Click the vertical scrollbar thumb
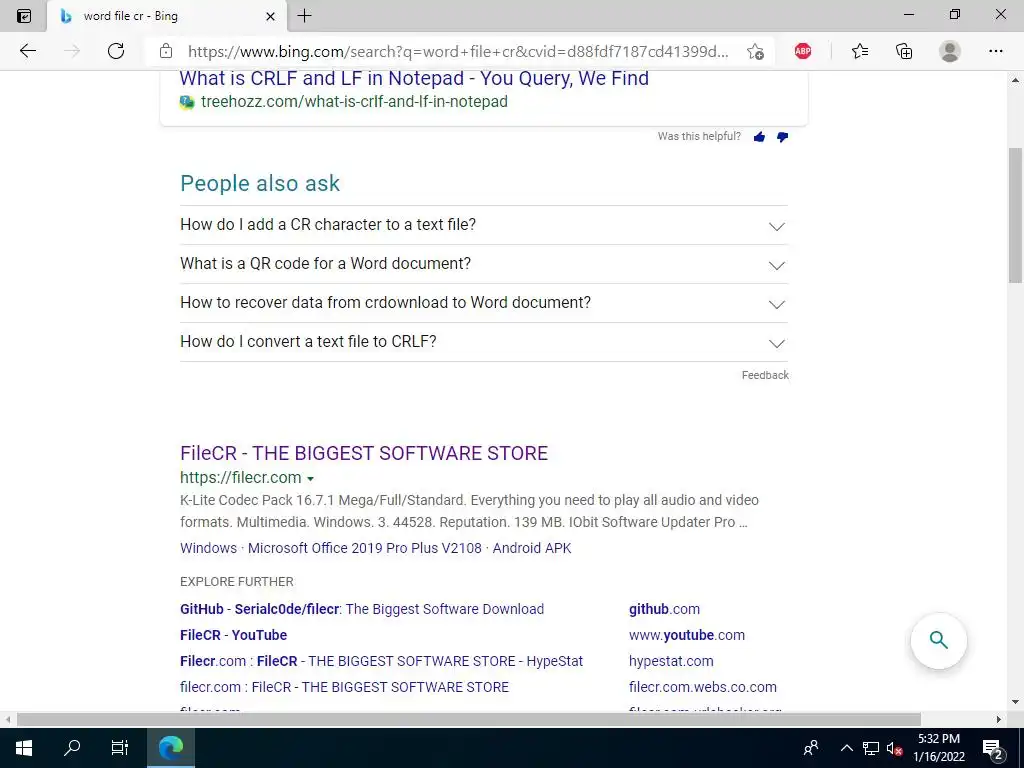This screenshot has width=1024, height=768. [1016, 216]
